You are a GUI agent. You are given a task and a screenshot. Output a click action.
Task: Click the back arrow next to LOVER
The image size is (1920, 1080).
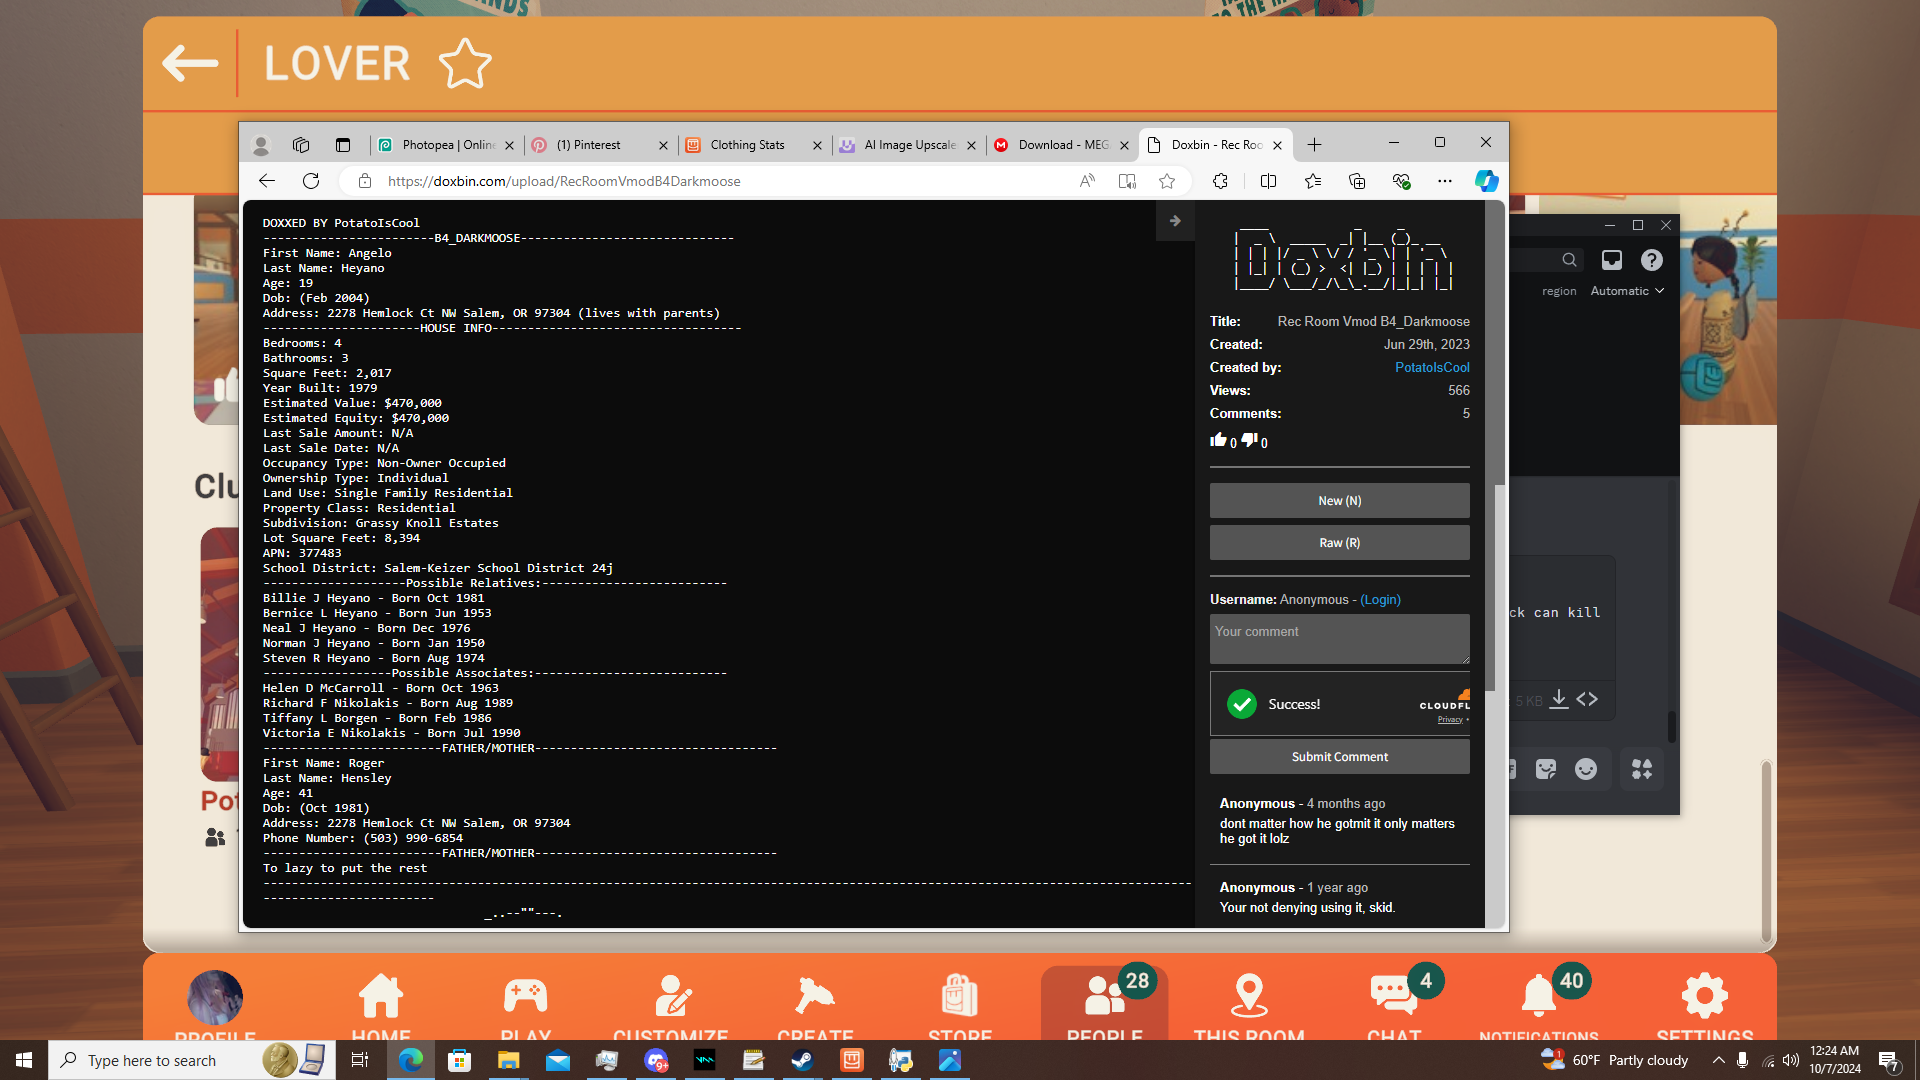click(190, 64)
